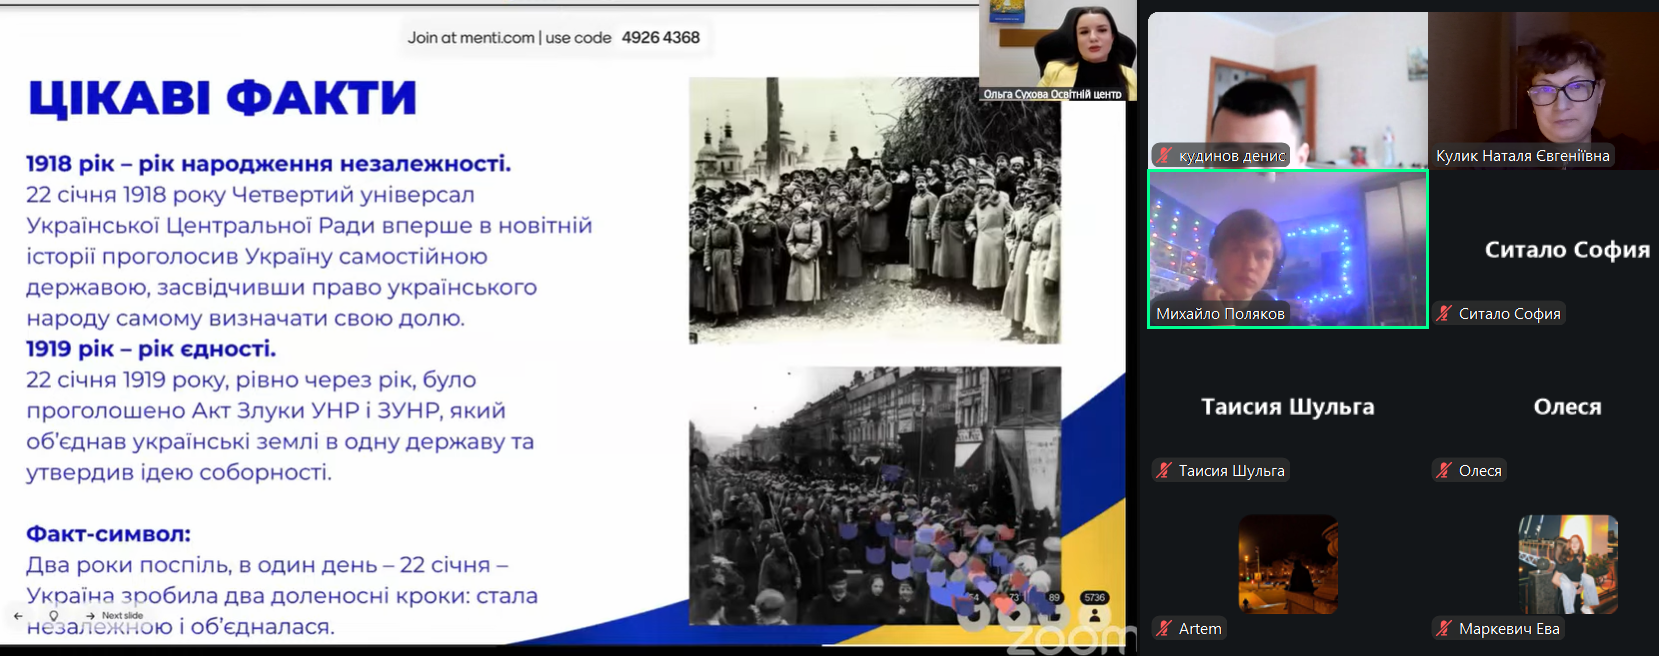Click Маркевич Ева's profile picture
The width and height of the screenshot is (1659, 656).
tap(1568, 564)
